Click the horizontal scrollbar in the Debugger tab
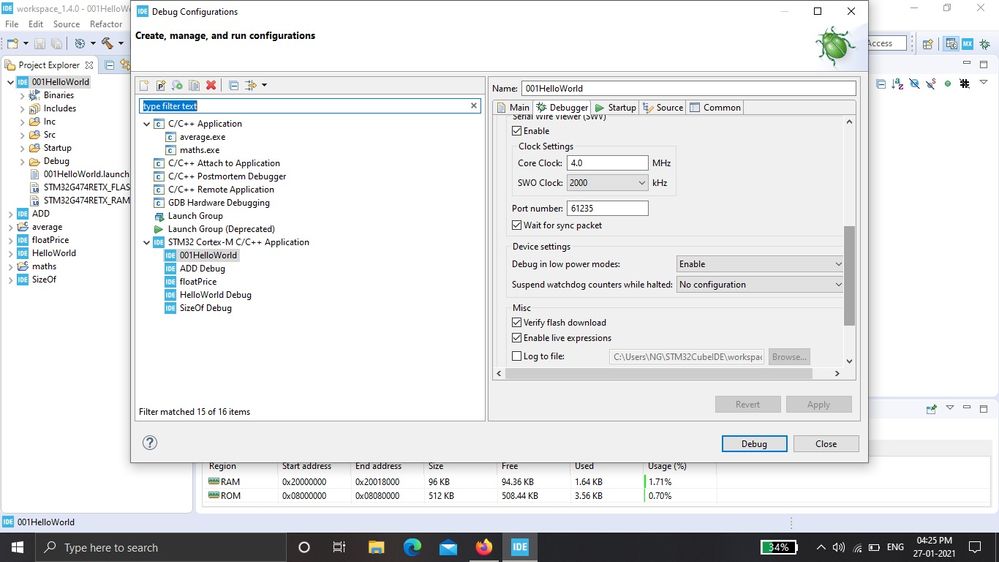The image size is (999, 562). [659, 373]
